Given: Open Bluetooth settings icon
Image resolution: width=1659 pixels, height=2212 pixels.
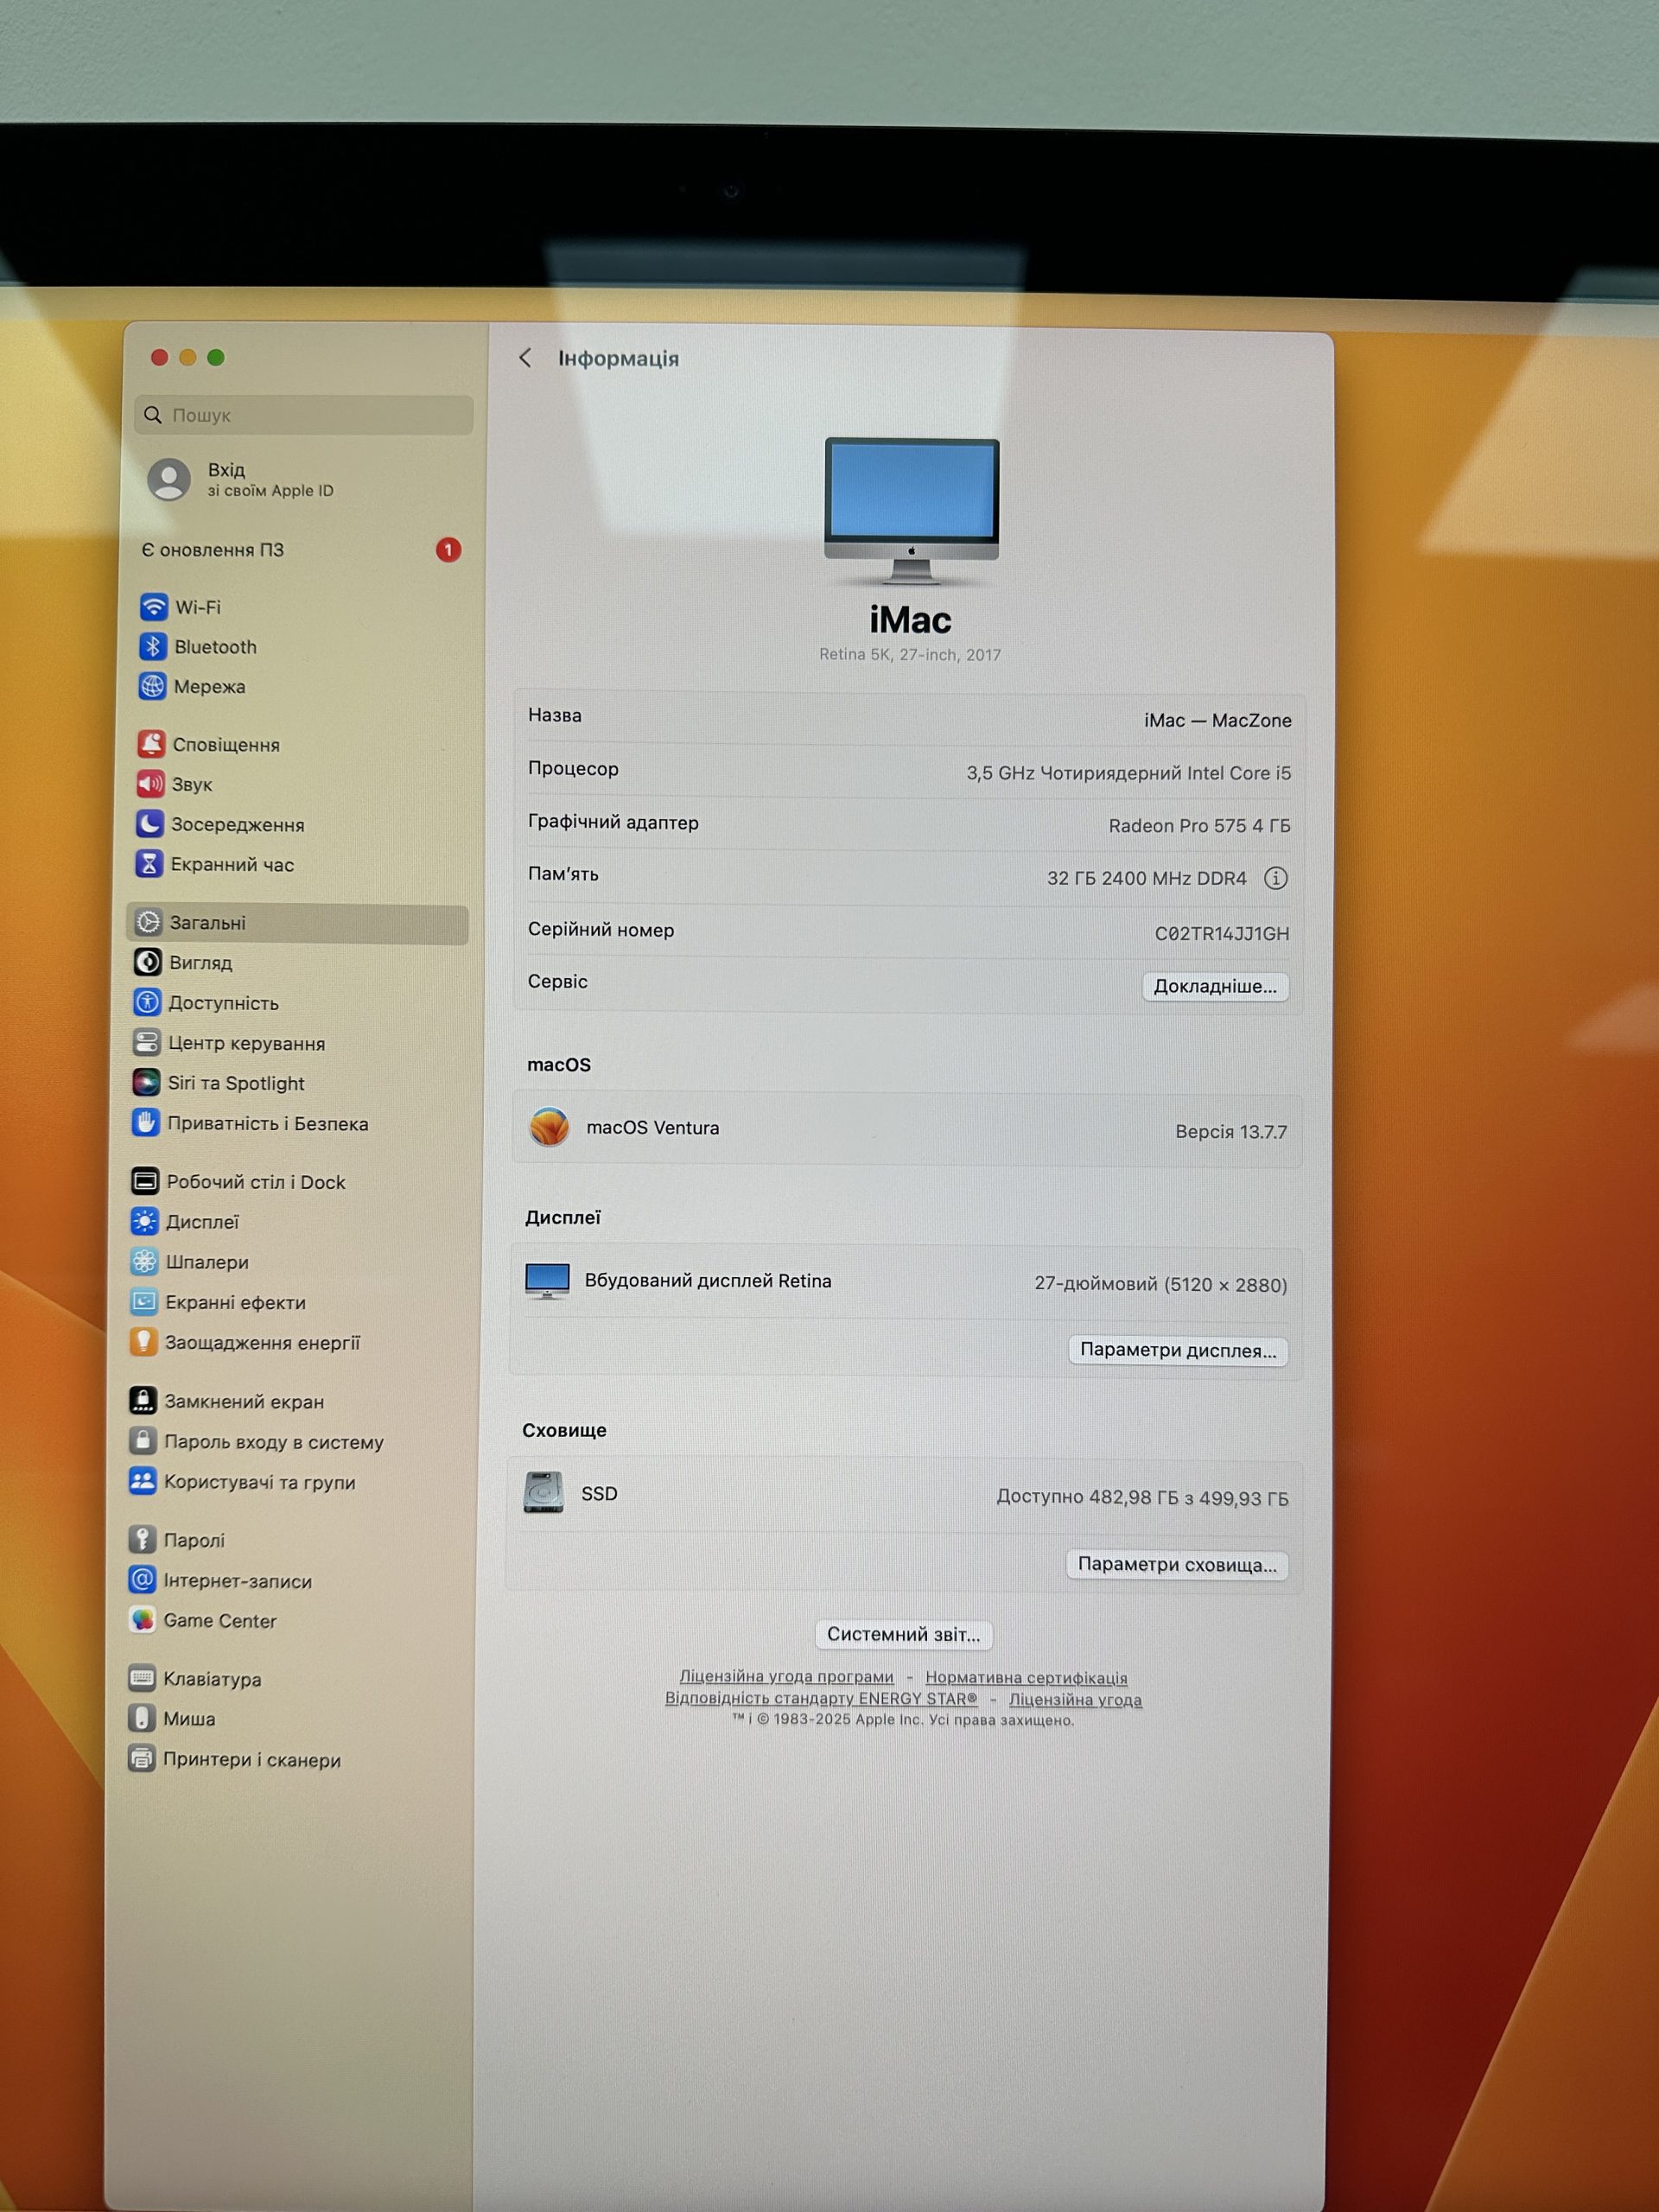Looking at the screenshot, I should pos(153,646).
